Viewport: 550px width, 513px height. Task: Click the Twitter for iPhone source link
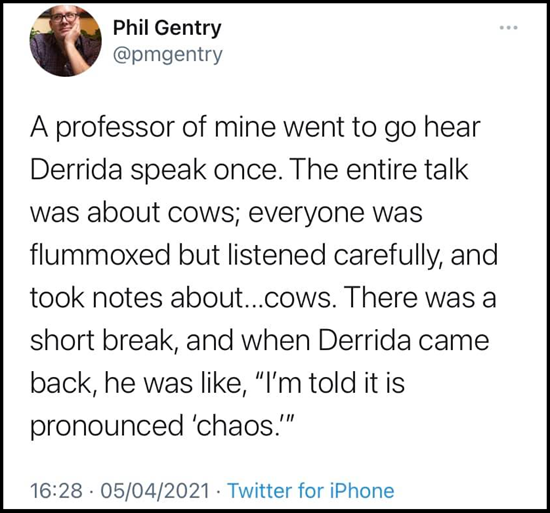point(311,490)
